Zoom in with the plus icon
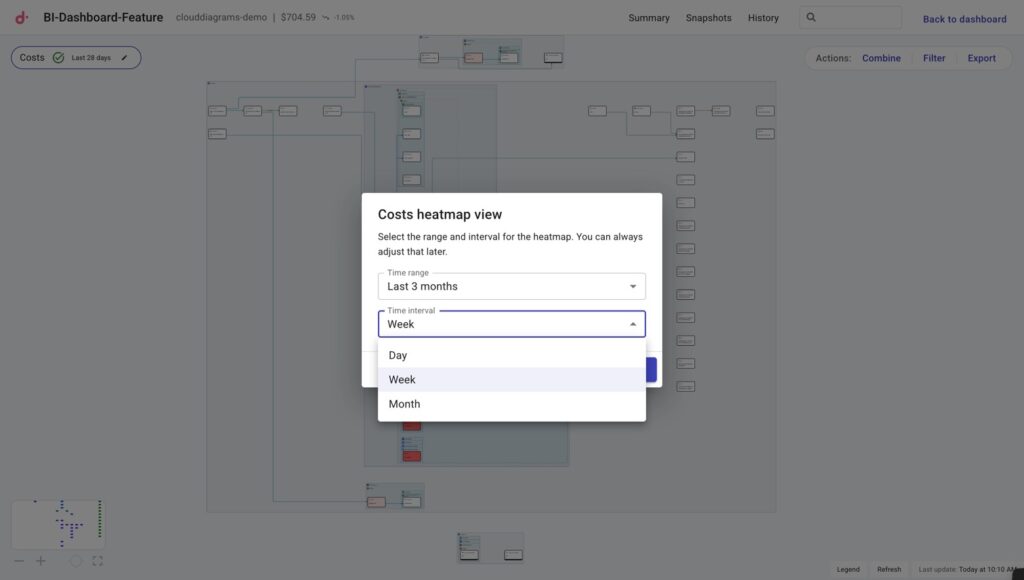This screenshot has height=580, width=1024. (41, 561)
